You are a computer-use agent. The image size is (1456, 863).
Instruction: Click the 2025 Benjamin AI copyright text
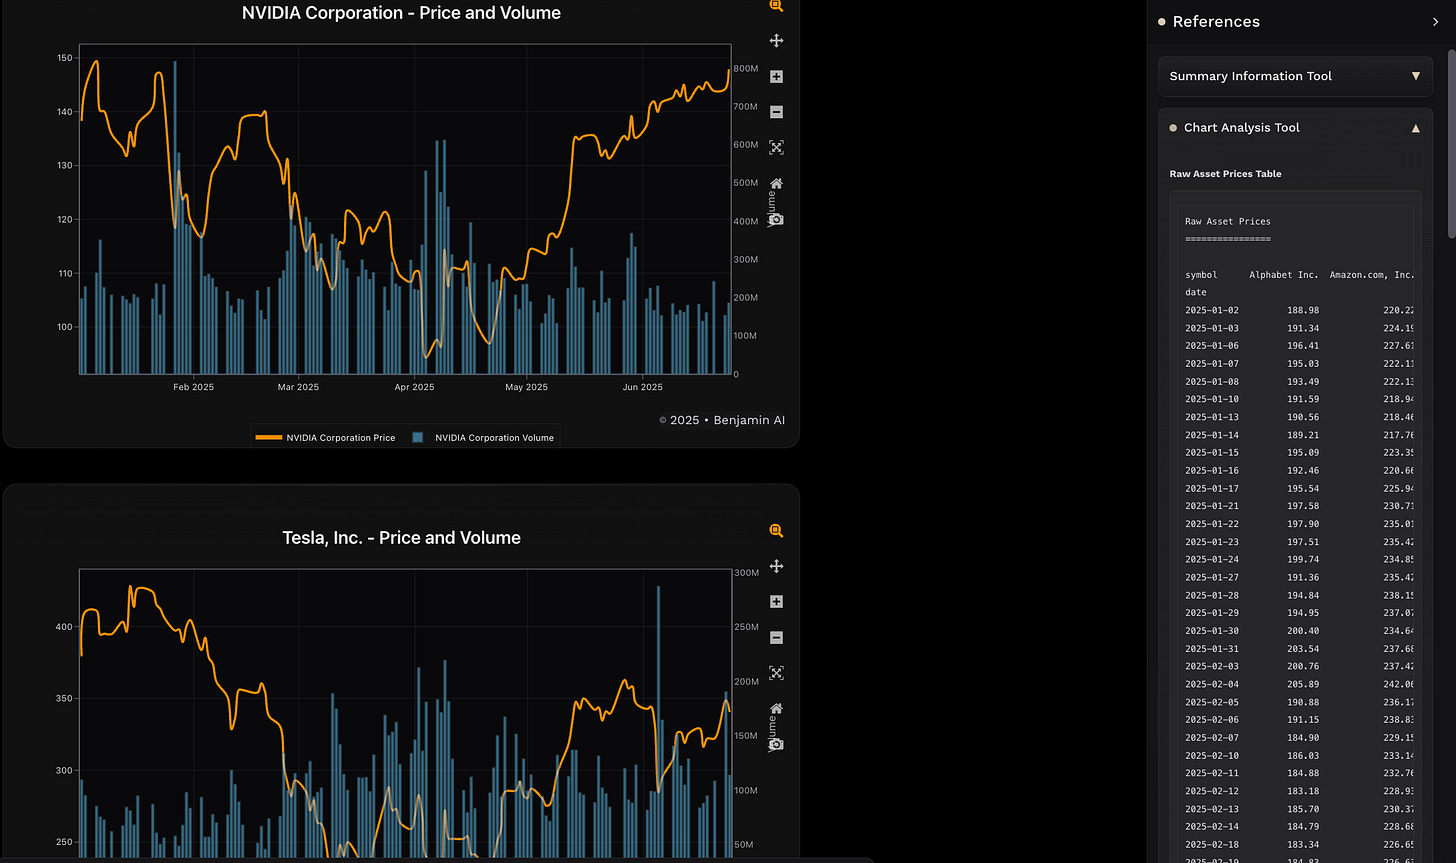722,420
